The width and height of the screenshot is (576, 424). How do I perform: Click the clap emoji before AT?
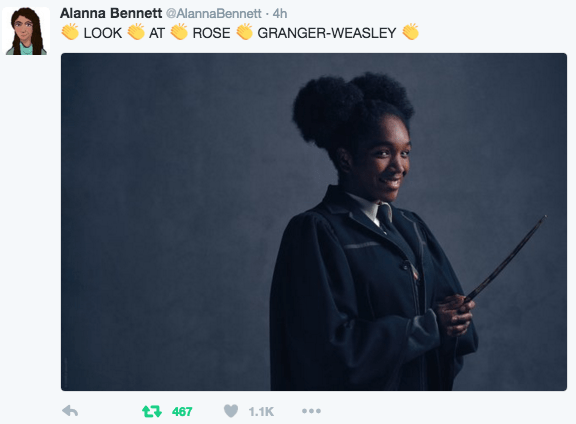coord(136,32)
